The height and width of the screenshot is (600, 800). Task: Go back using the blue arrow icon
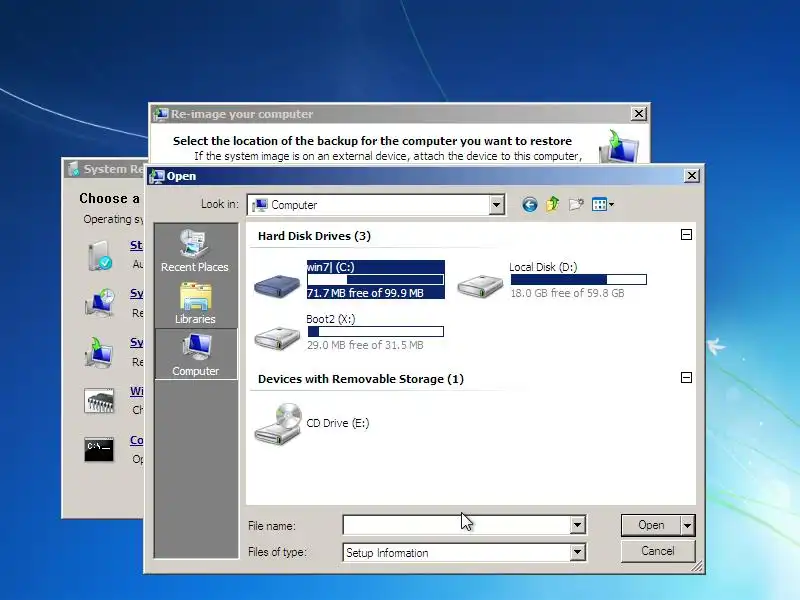click(x=530, y=205)
